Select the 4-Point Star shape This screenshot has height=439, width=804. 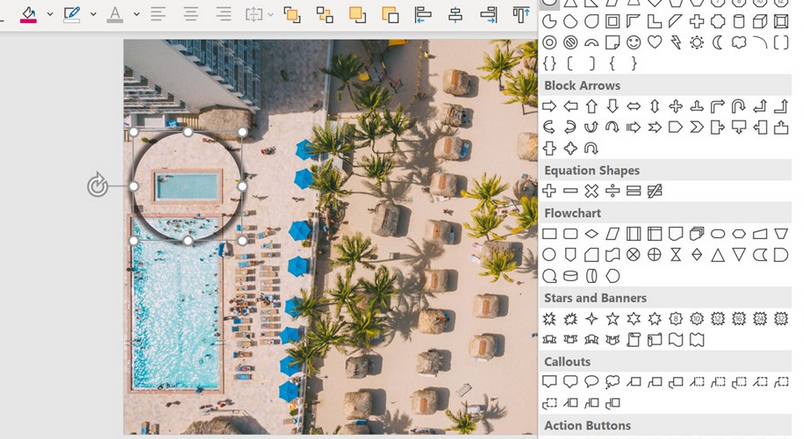click(592, 319)
